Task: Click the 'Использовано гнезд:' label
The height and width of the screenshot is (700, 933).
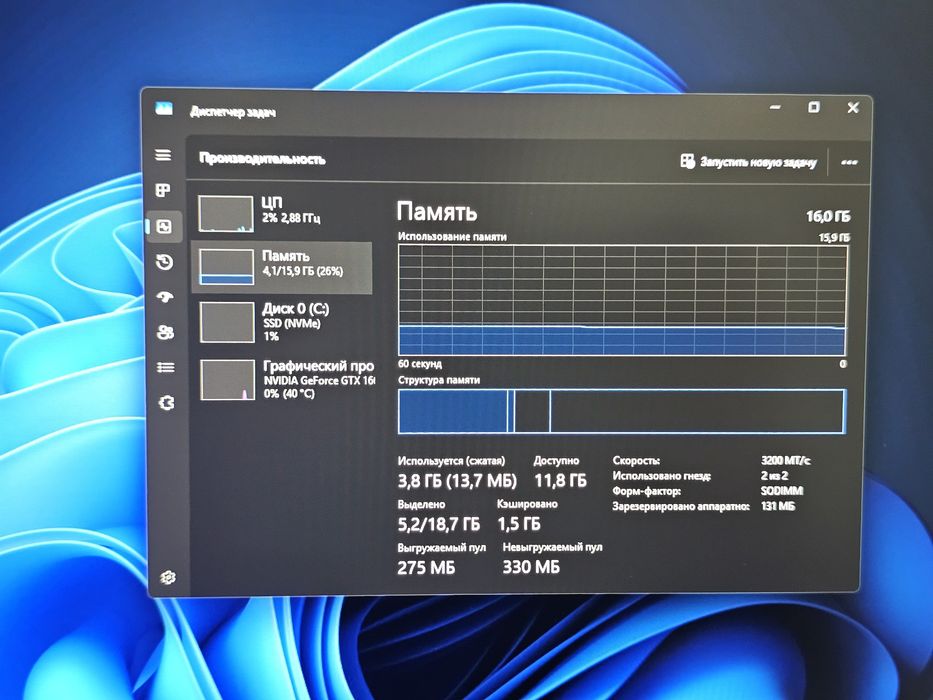Action: (662, 476)
